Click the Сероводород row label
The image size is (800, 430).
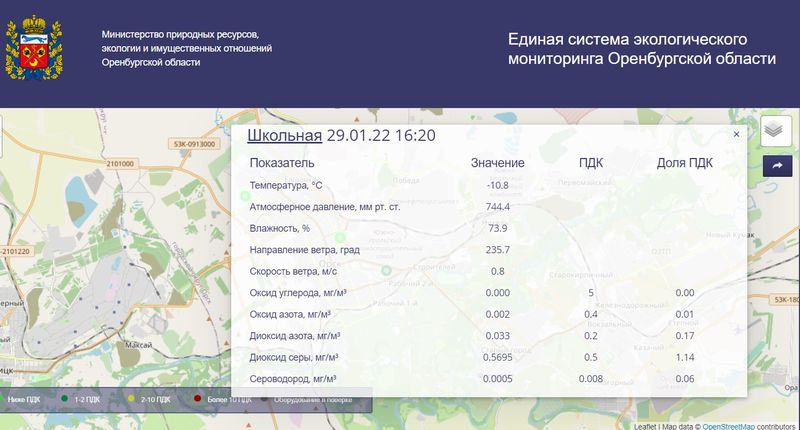292,379
